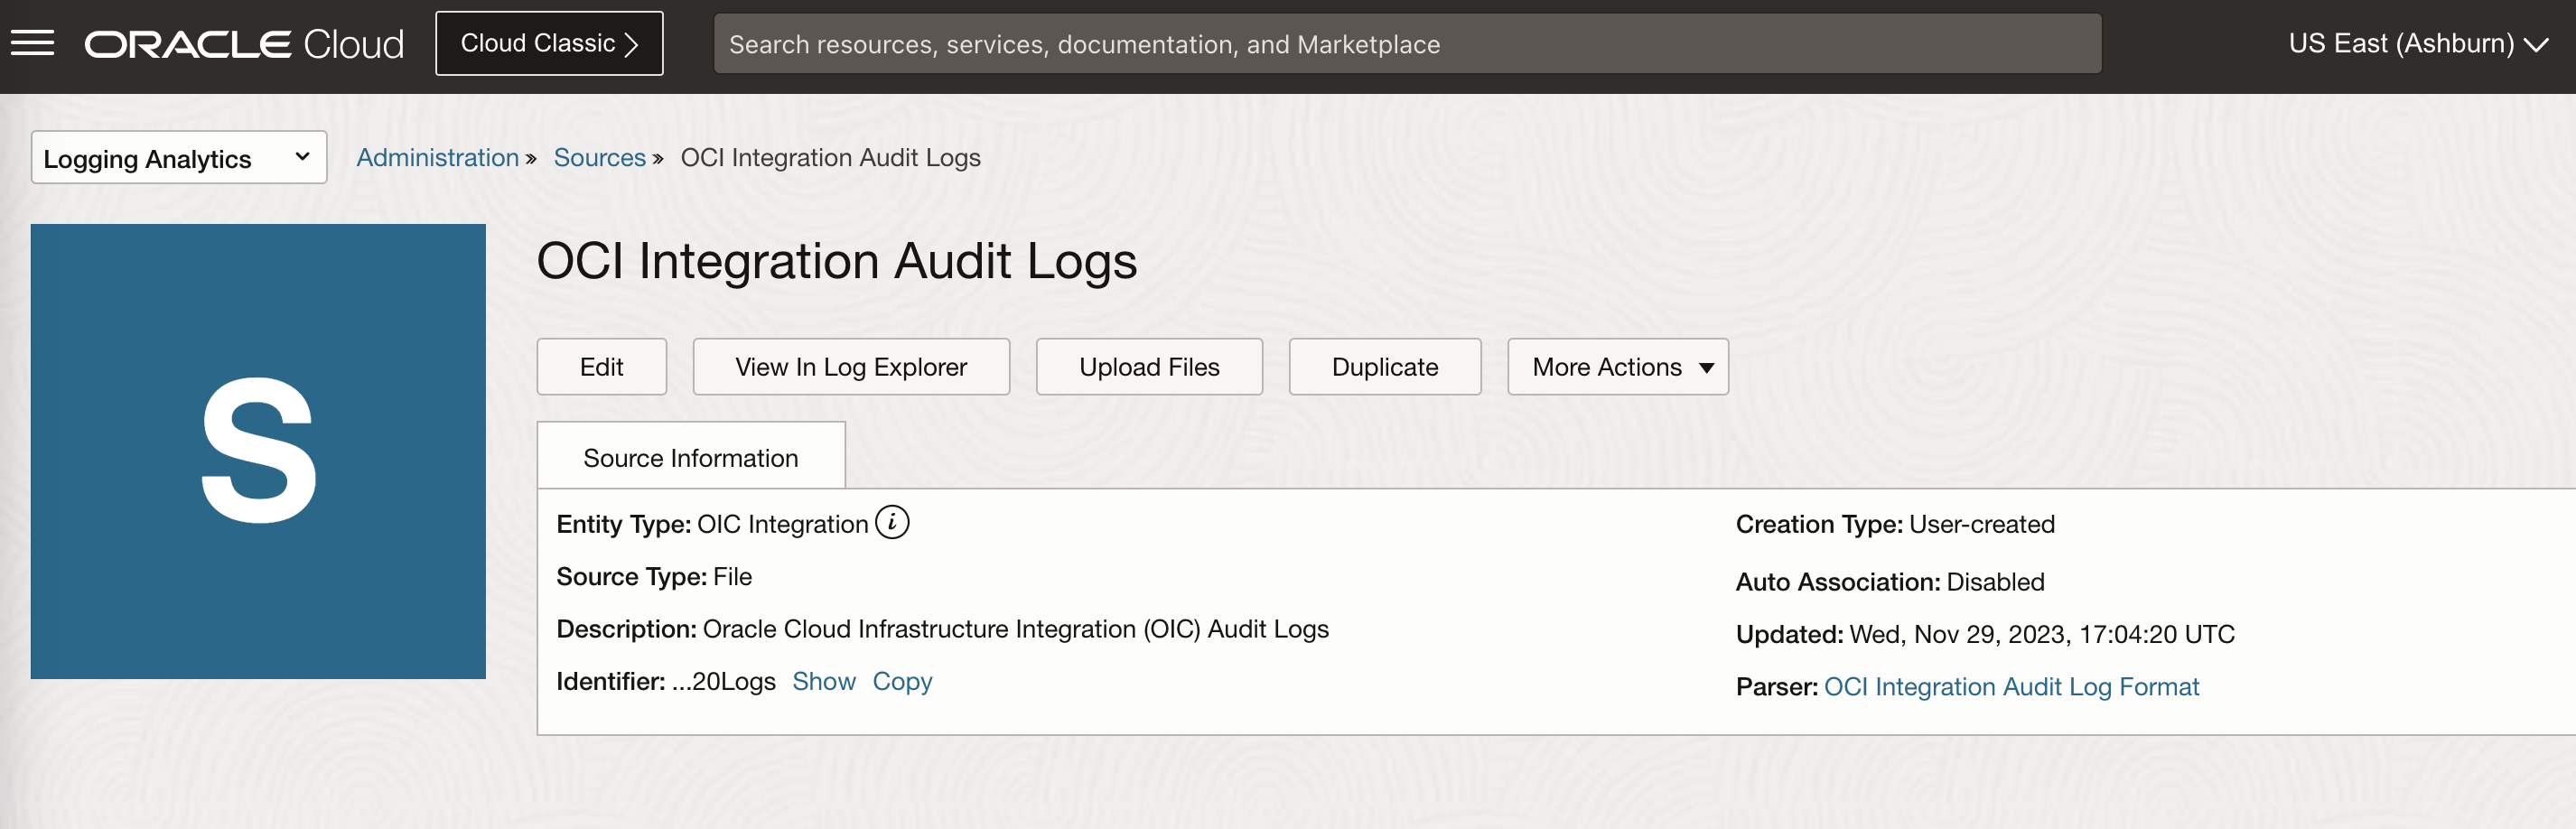
Task: Copy the source Identifier value
Action: (902, 681)
